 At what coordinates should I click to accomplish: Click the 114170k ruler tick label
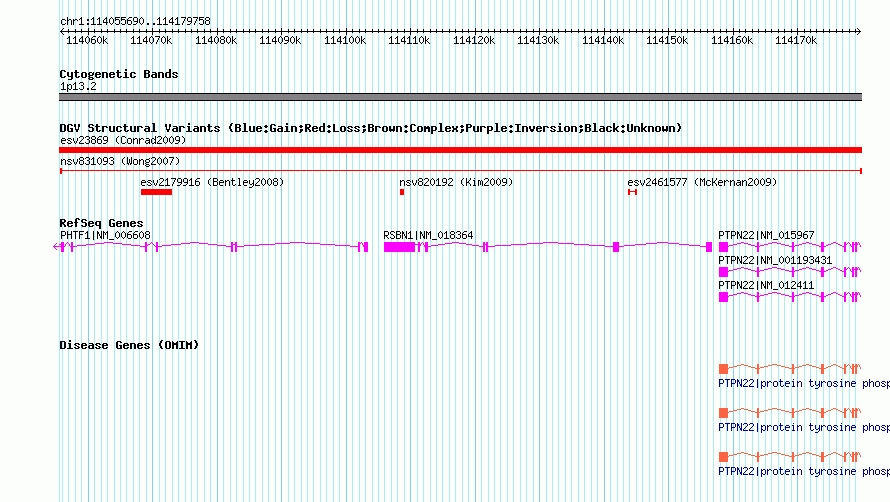[x=796, y=40]
